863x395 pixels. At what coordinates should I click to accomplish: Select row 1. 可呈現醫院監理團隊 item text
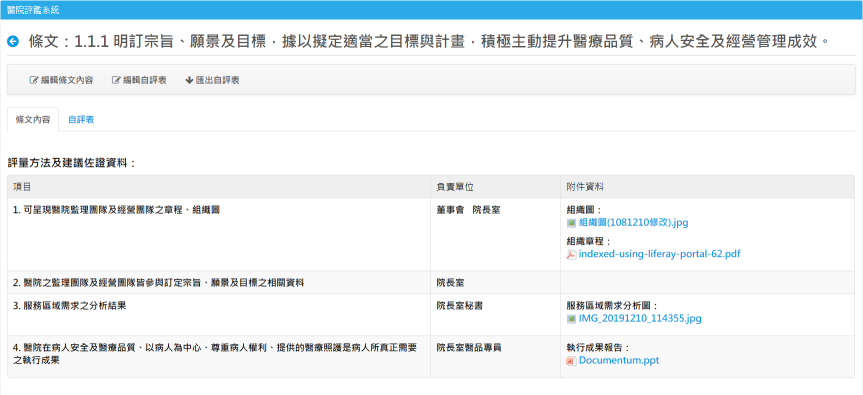pyautogui.click(x=116, y=210)
